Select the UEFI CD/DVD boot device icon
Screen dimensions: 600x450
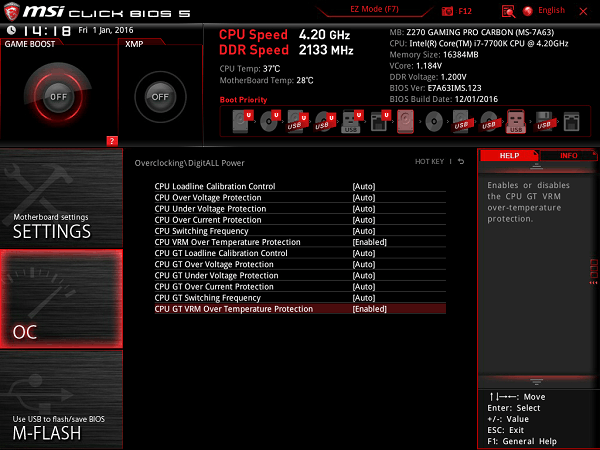tap(270, 121)
